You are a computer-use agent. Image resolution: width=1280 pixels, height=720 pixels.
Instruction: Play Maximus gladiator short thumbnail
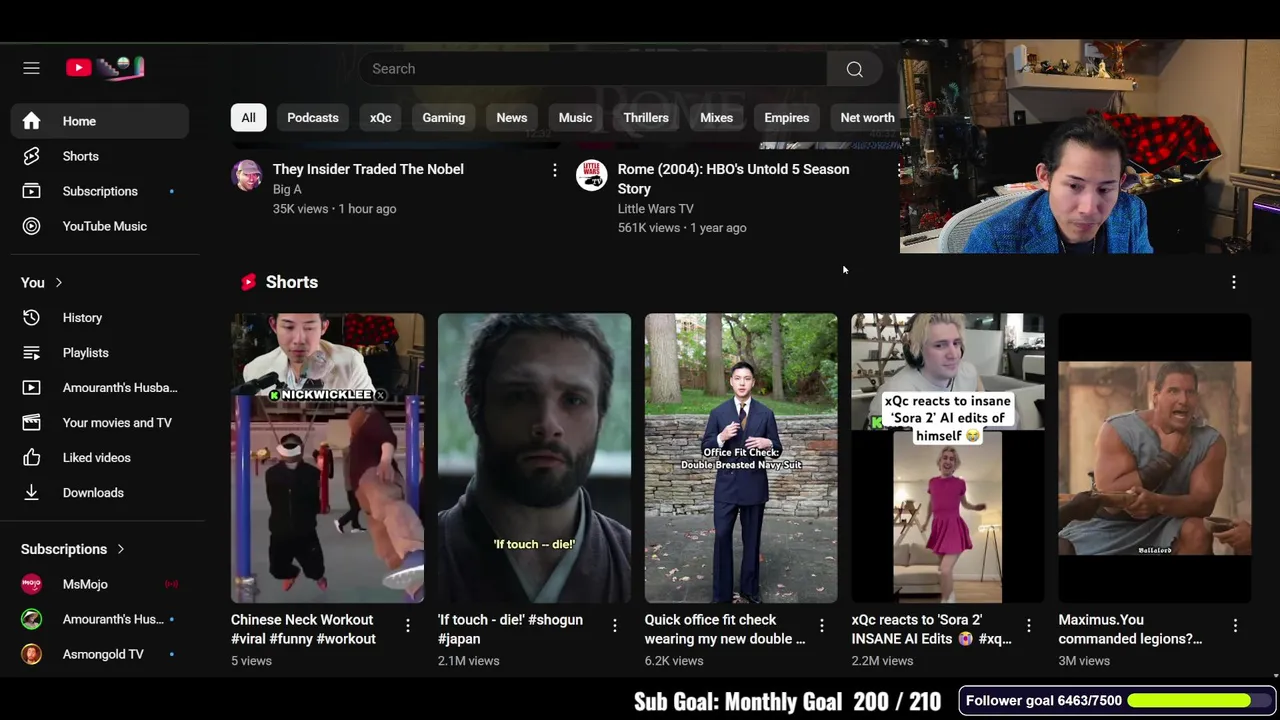click(x=1155, y=458)
